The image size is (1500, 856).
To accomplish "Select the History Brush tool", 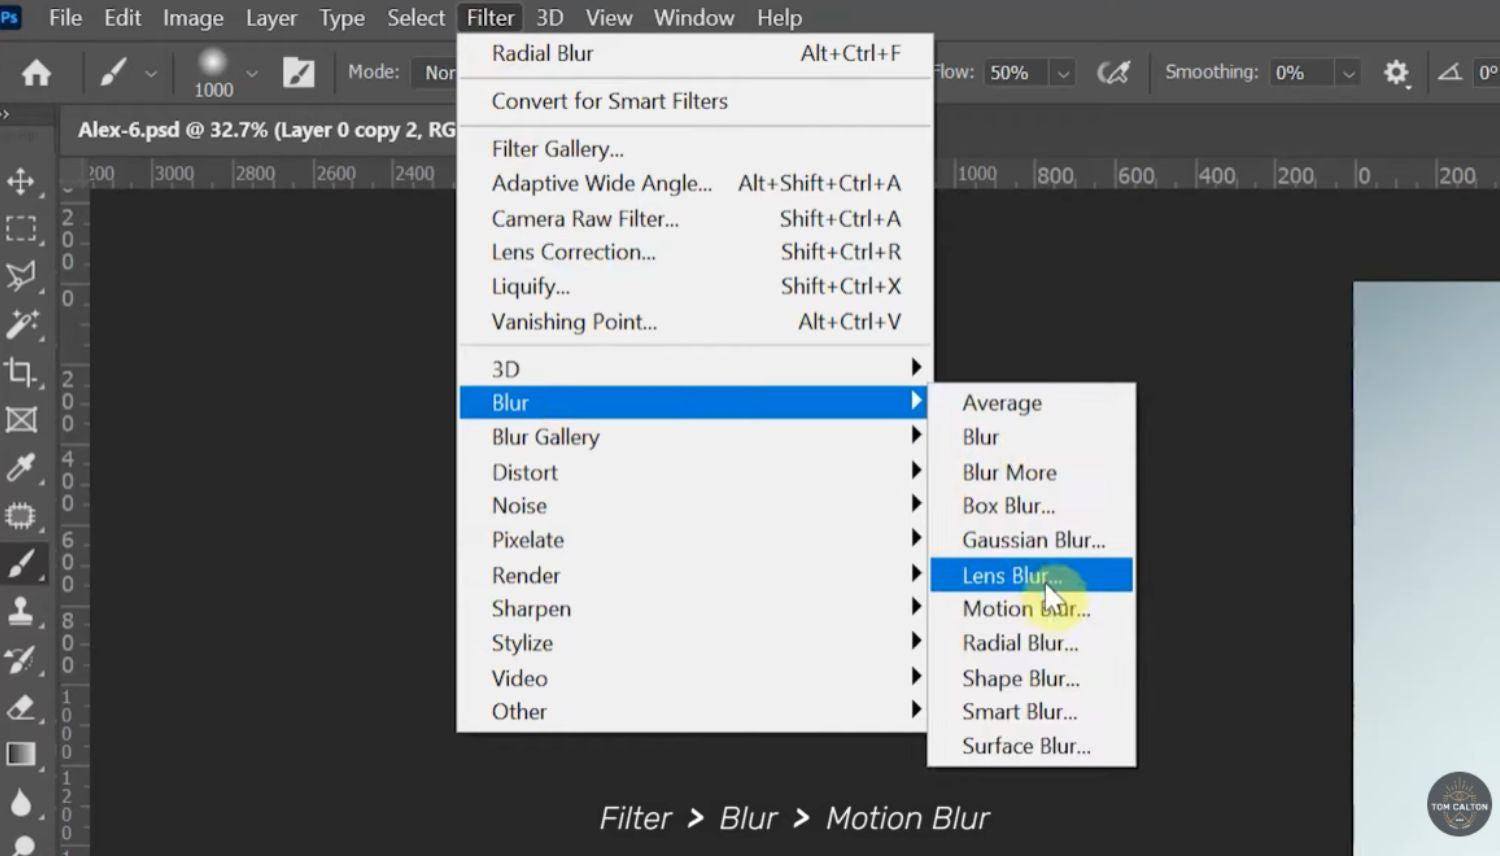I will pyautogui.click(x=21, y=659).
